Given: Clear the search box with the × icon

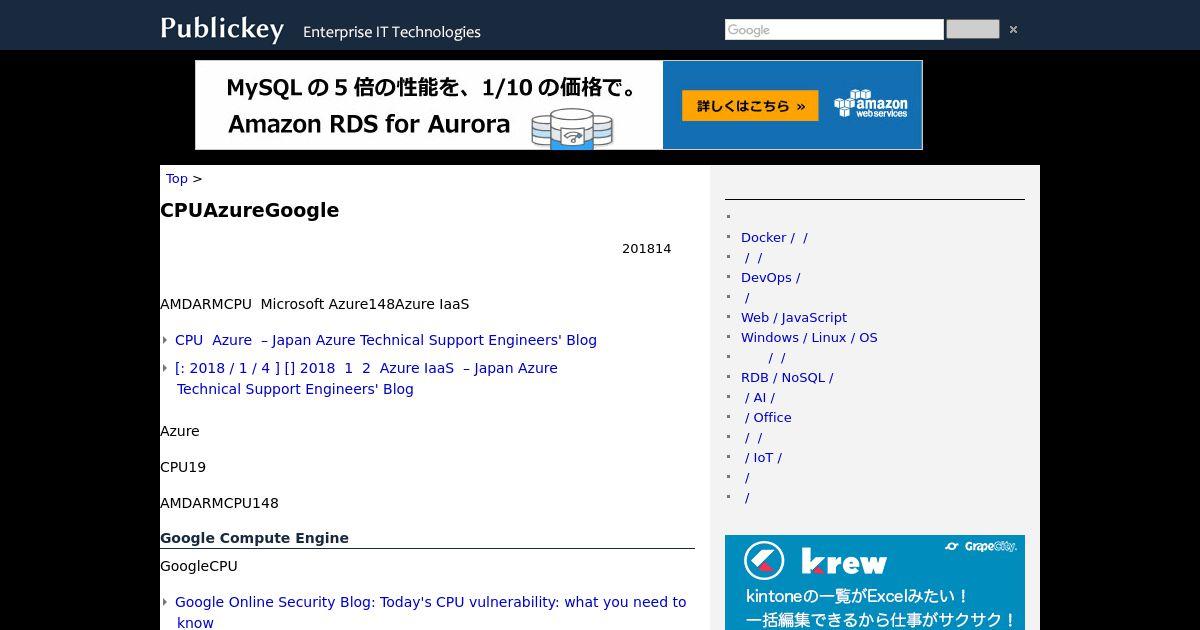Looking at the screenshot, I should click(x=1013, y=30).
